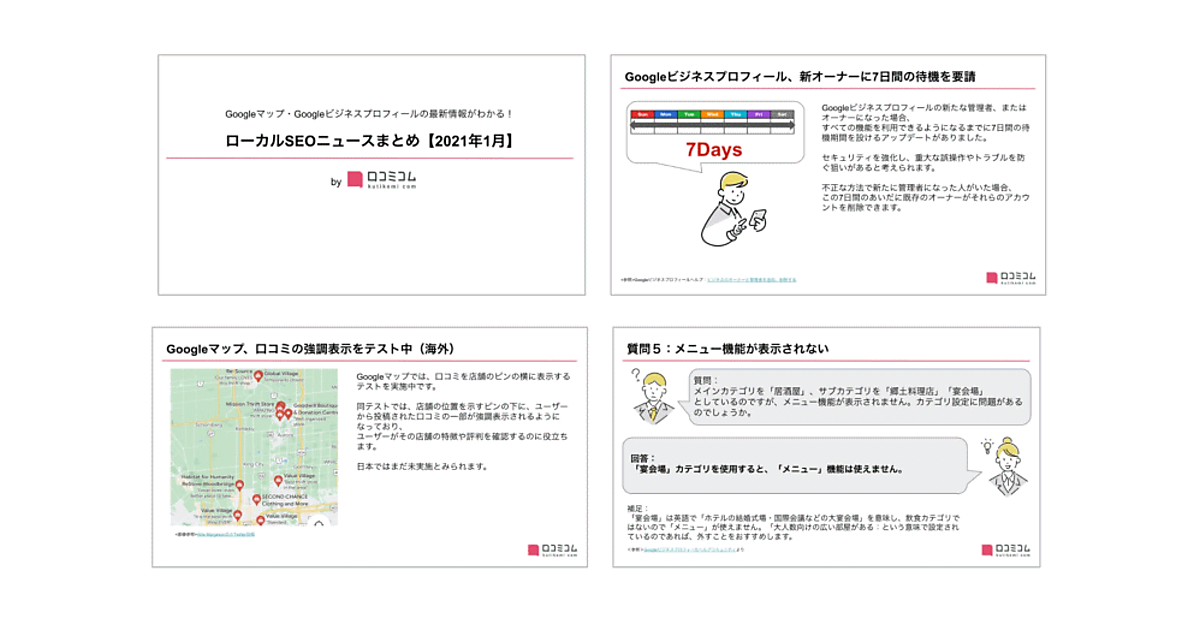Screen dimensions: 1200x630
Task: Click the Google Maps screenshot image
Action: point(254,447)
